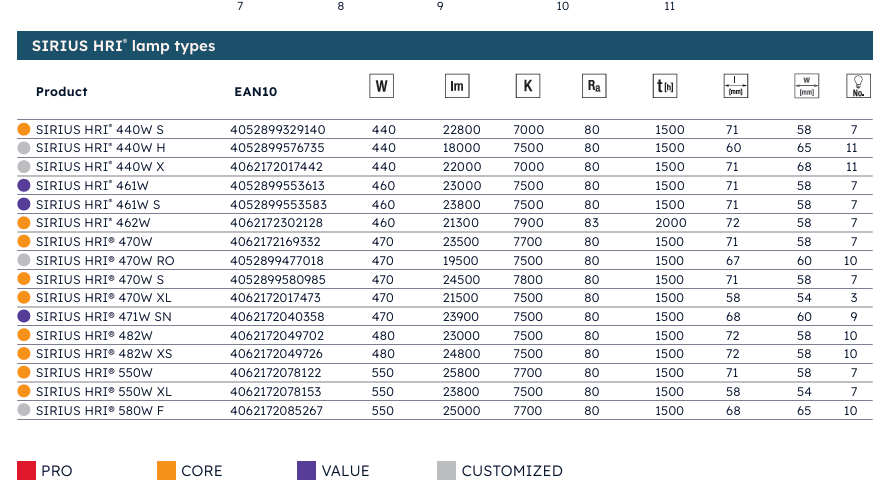Click the EAN10 column header

point(256,92)
